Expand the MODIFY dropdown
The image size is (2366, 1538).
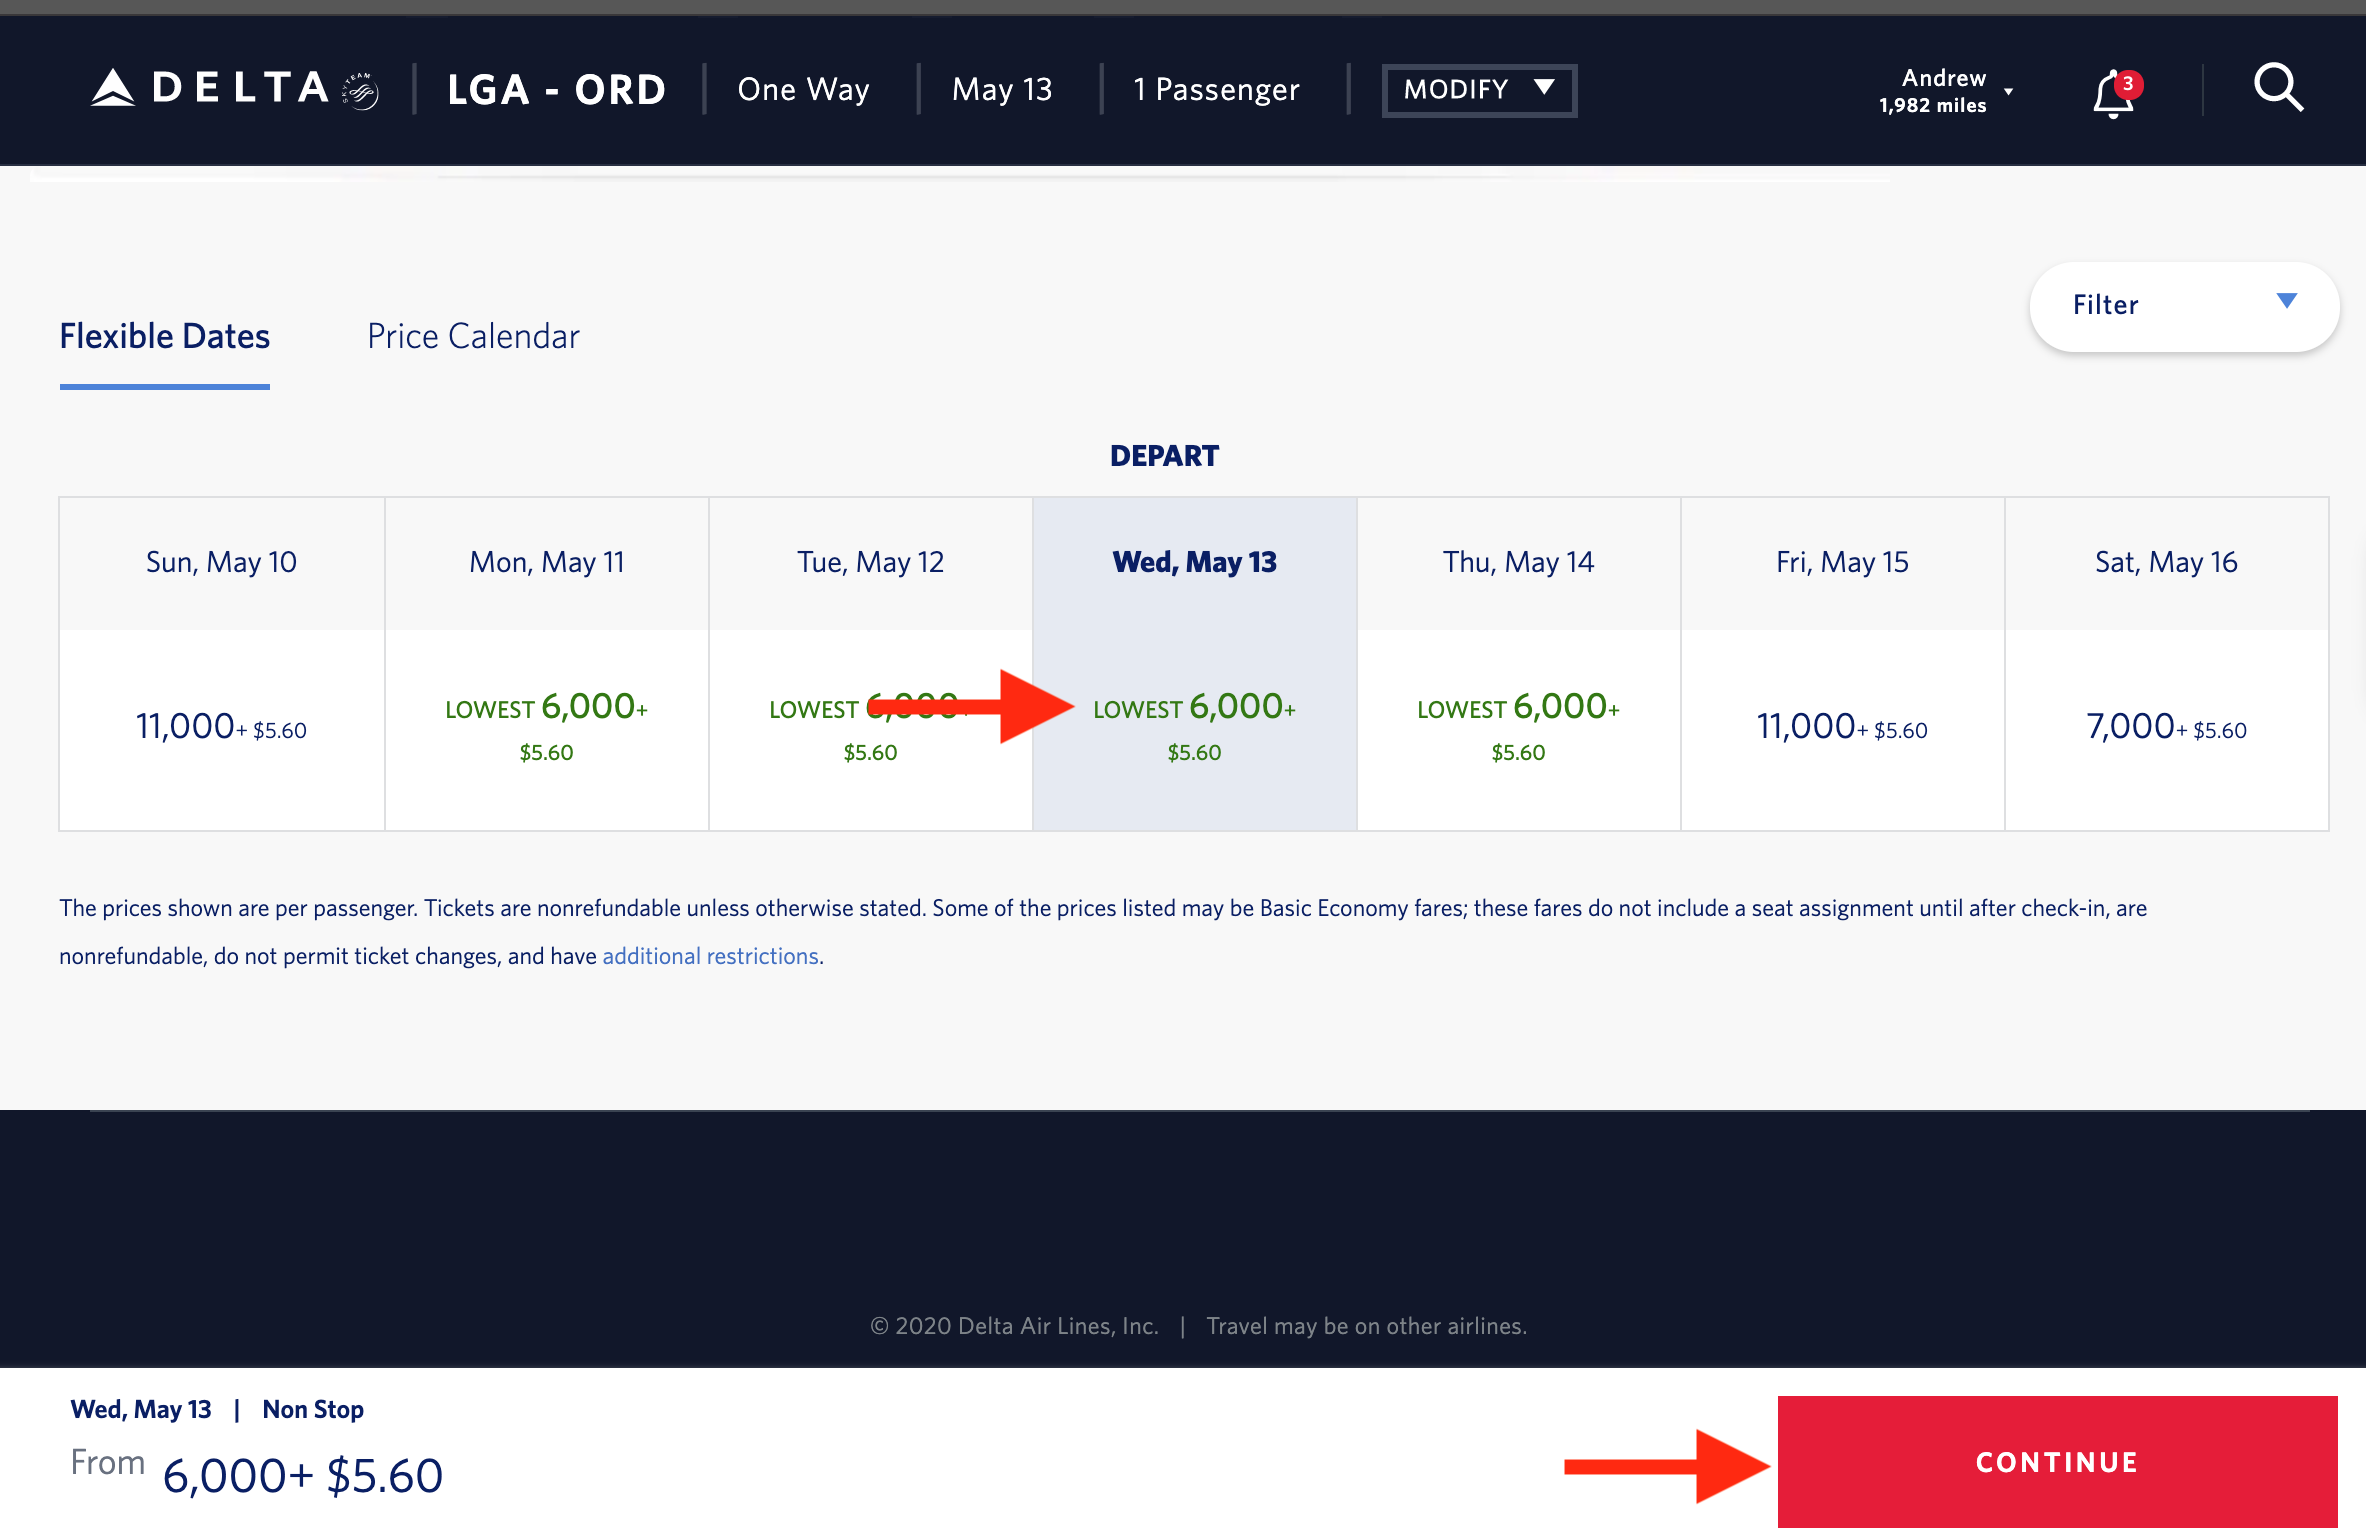click(1479, 90)
